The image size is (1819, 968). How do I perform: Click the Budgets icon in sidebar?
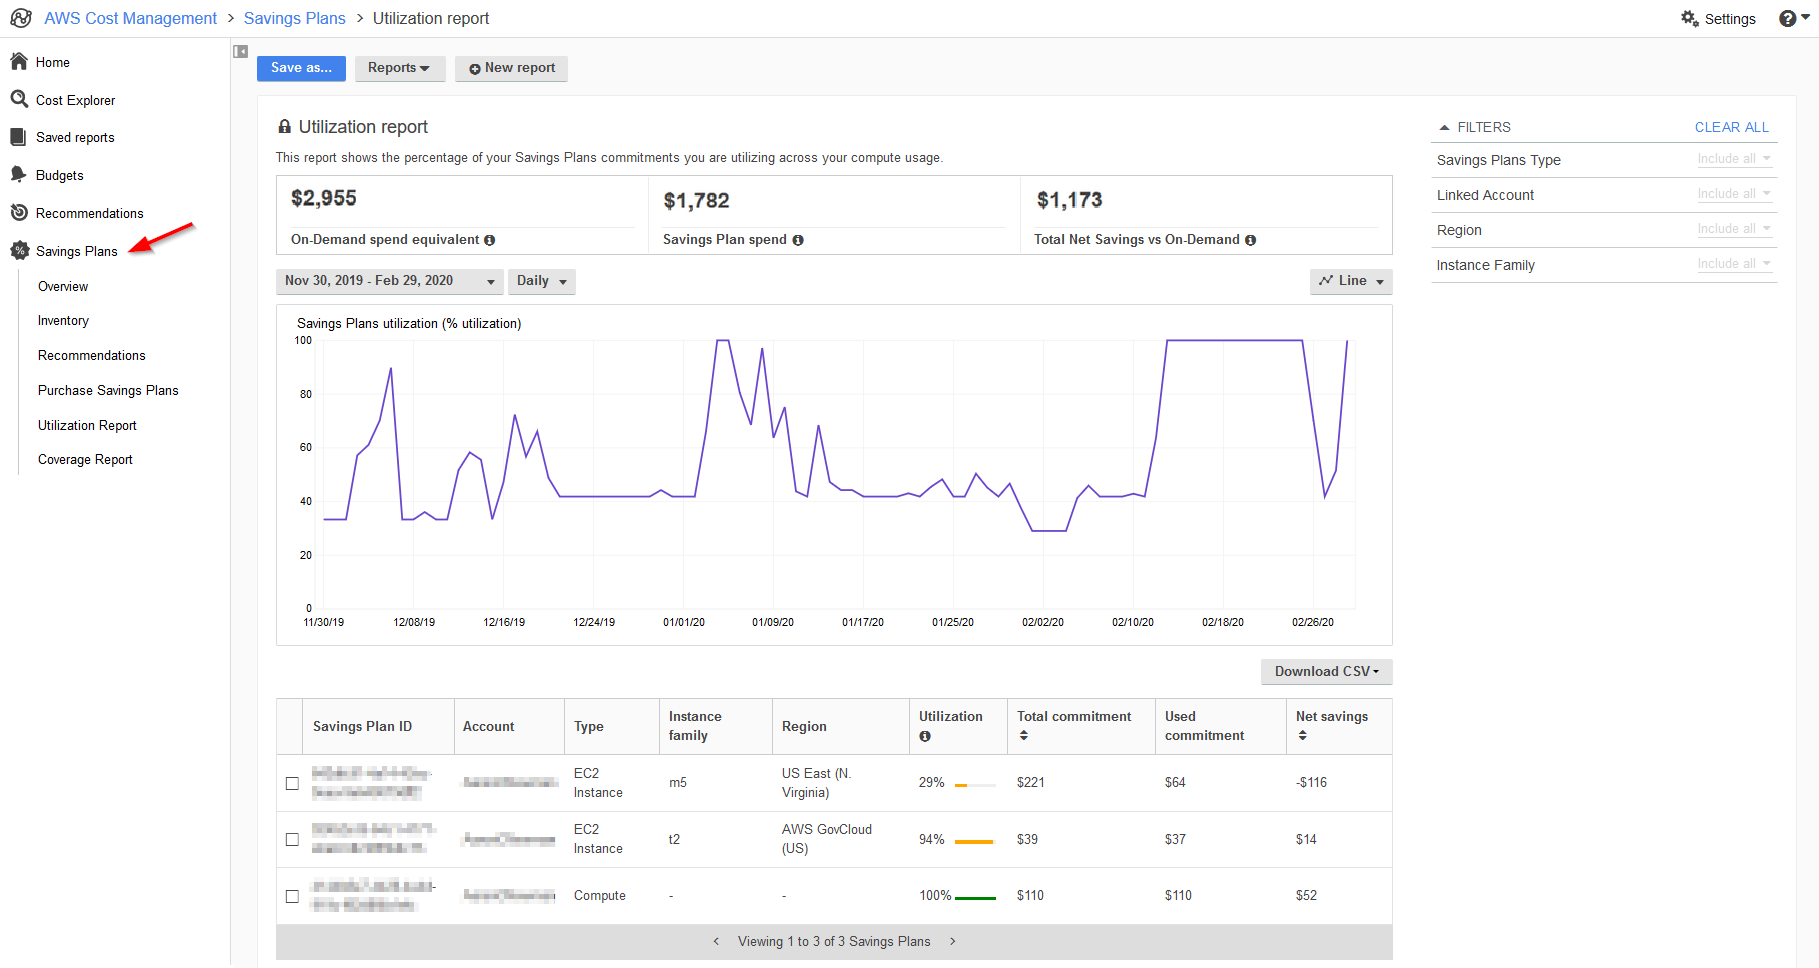tap(18, 174)
